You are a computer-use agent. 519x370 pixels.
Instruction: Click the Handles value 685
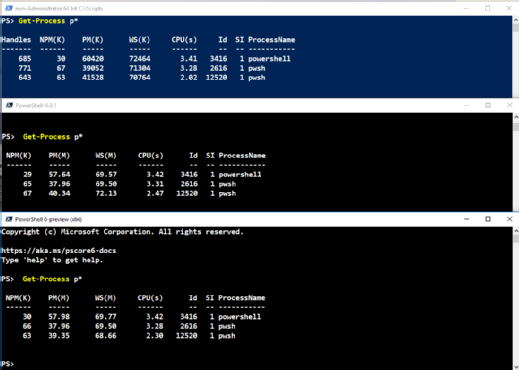tap(25, 59)
